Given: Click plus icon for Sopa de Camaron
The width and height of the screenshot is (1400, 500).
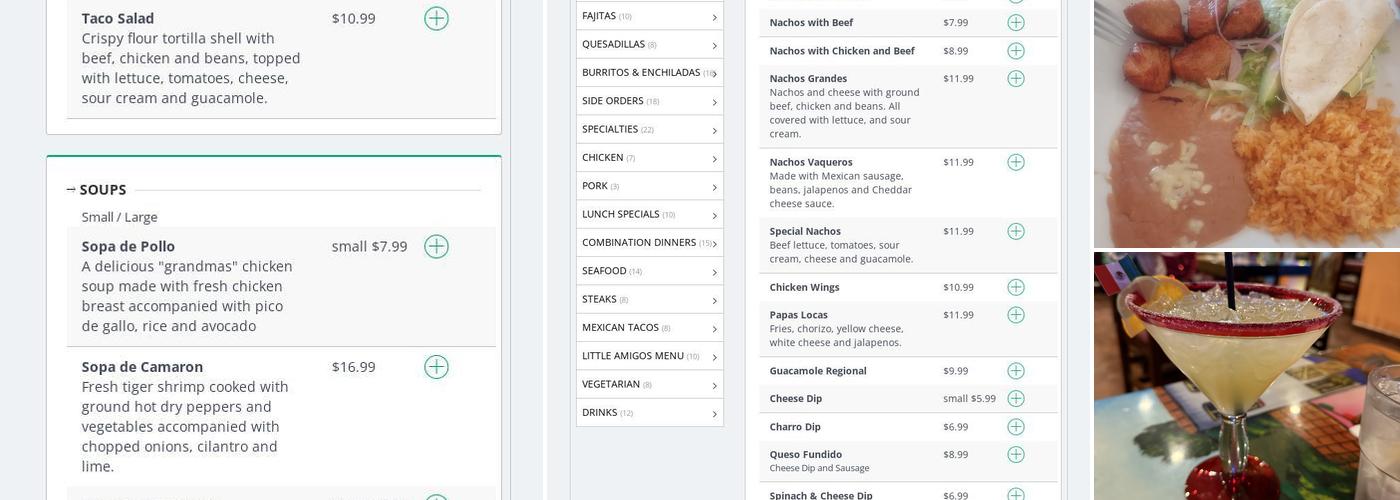Looking at the screenshot, I should point(436,367).
